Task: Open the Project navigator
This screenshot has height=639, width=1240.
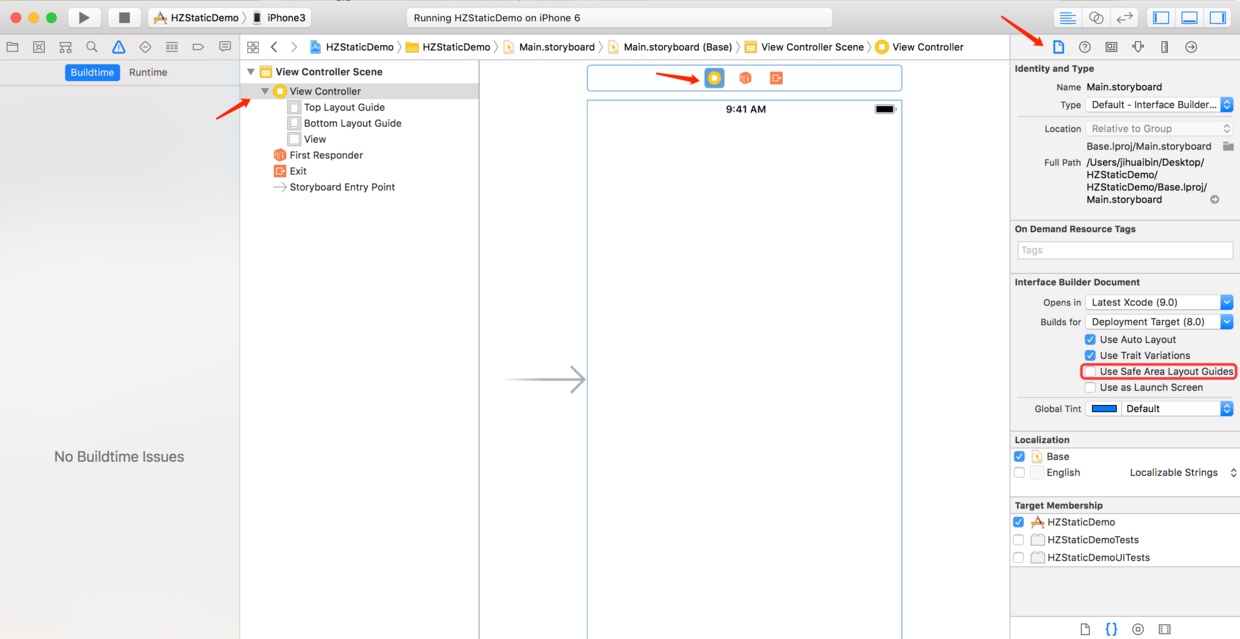Action: pos(13,47)
